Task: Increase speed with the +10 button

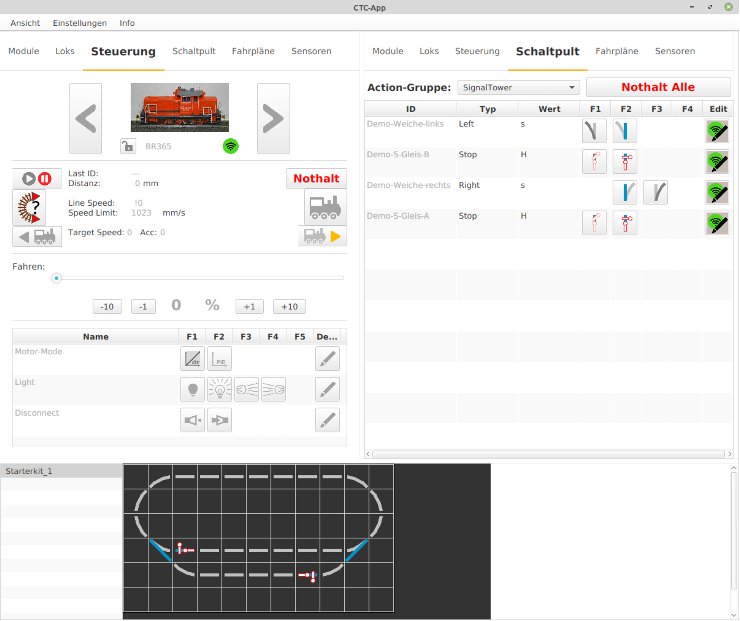Action: click(292, 307)
